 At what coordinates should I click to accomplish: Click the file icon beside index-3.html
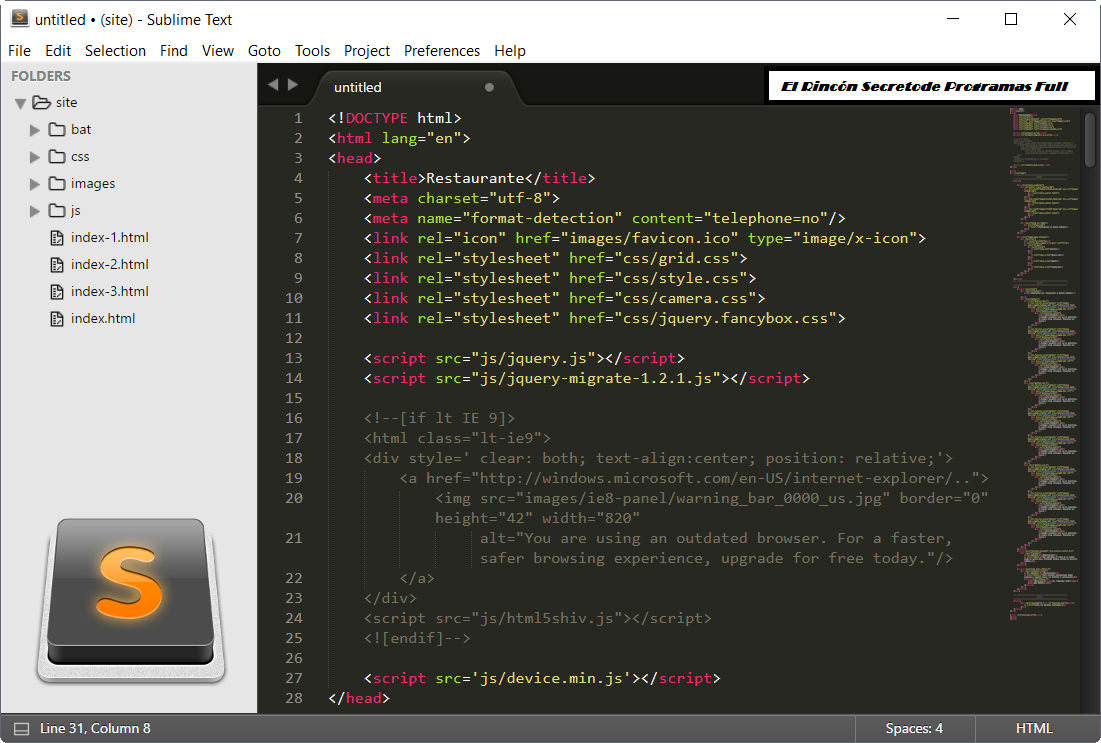(57, 291)
